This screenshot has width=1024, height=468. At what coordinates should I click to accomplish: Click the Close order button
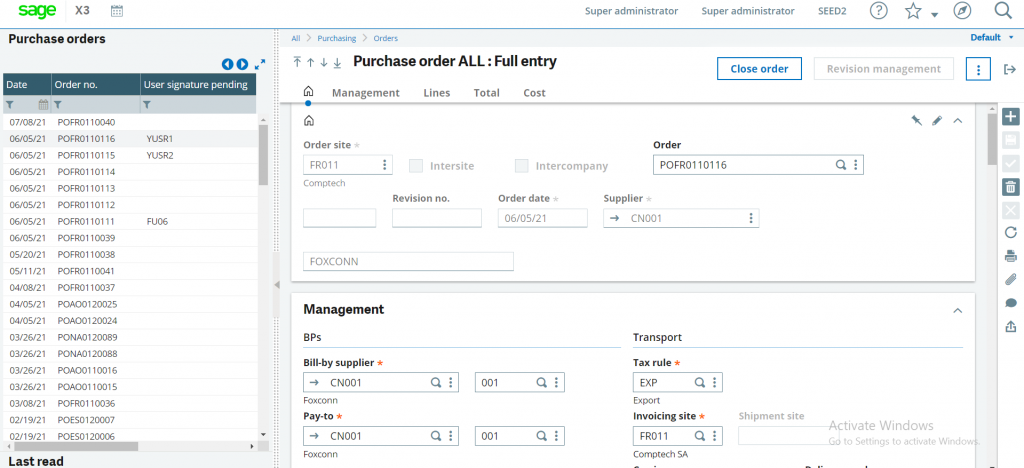click(x=759, y=69)
